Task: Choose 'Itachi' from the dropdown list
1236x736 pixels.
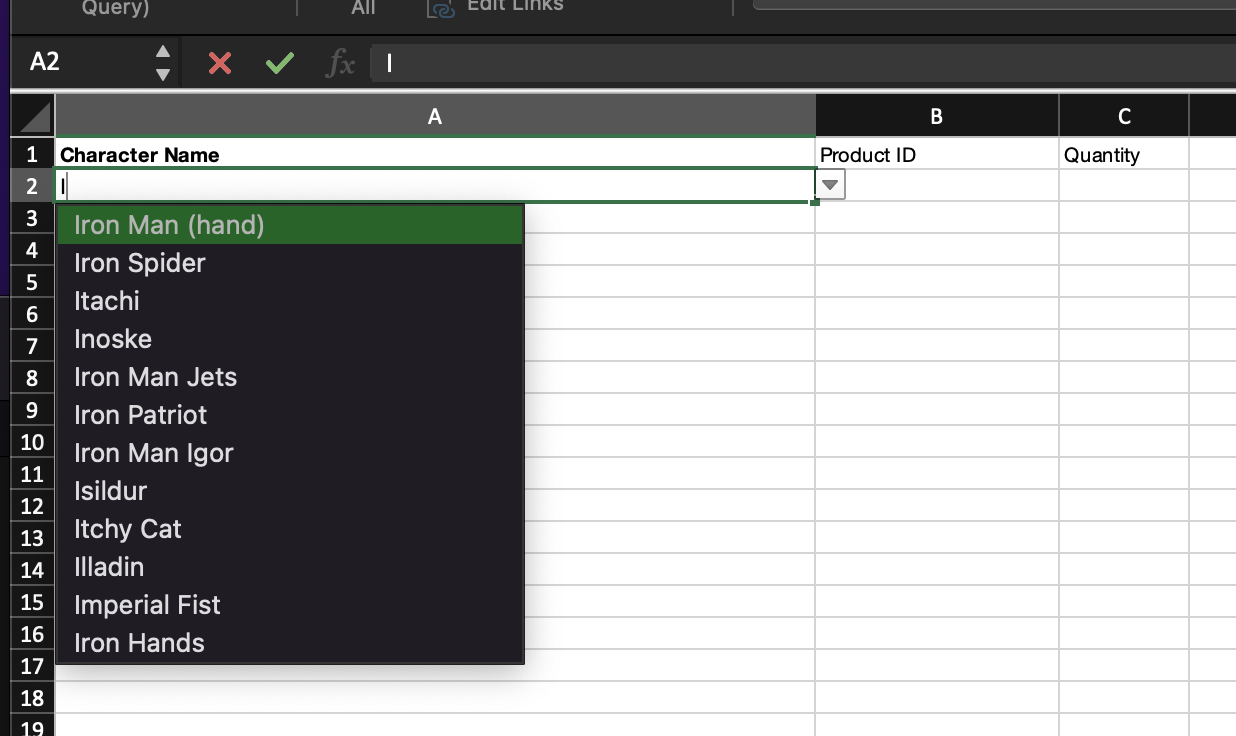Action: pos(106,301)
